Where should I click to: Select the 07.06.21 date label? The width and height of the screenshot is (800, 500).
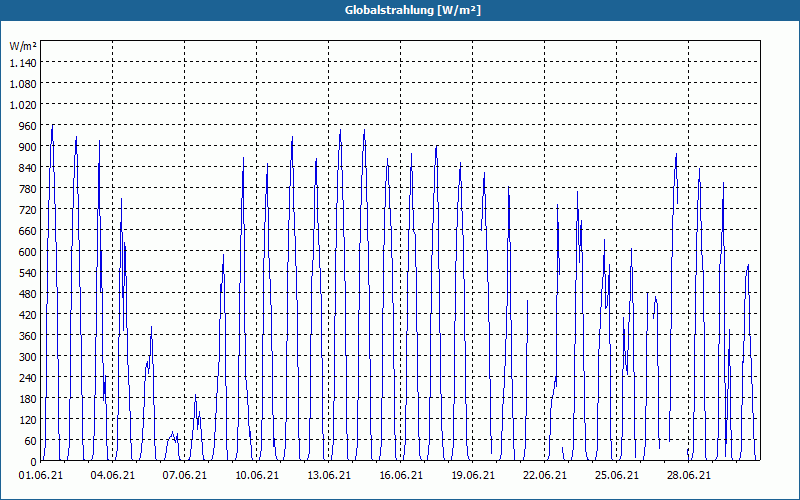coord(185,475)
